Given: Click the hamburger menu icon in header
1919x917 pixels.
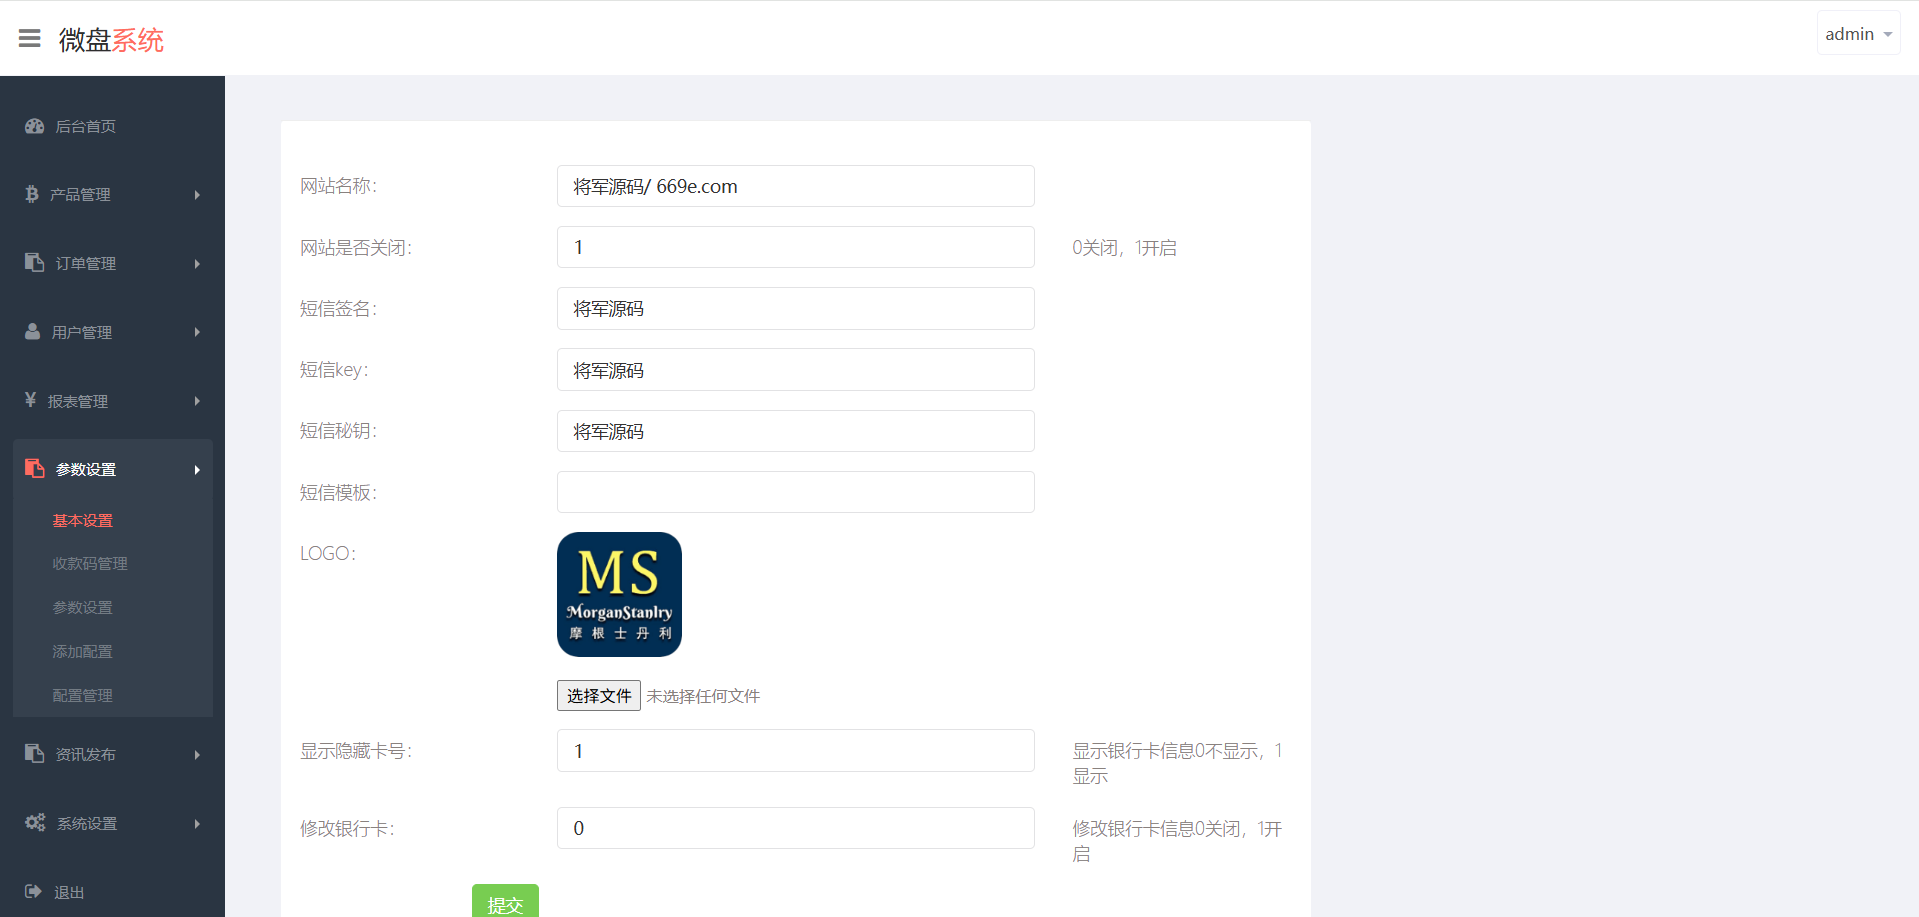Looking at the screenshot, I should (x=30, y=38).
